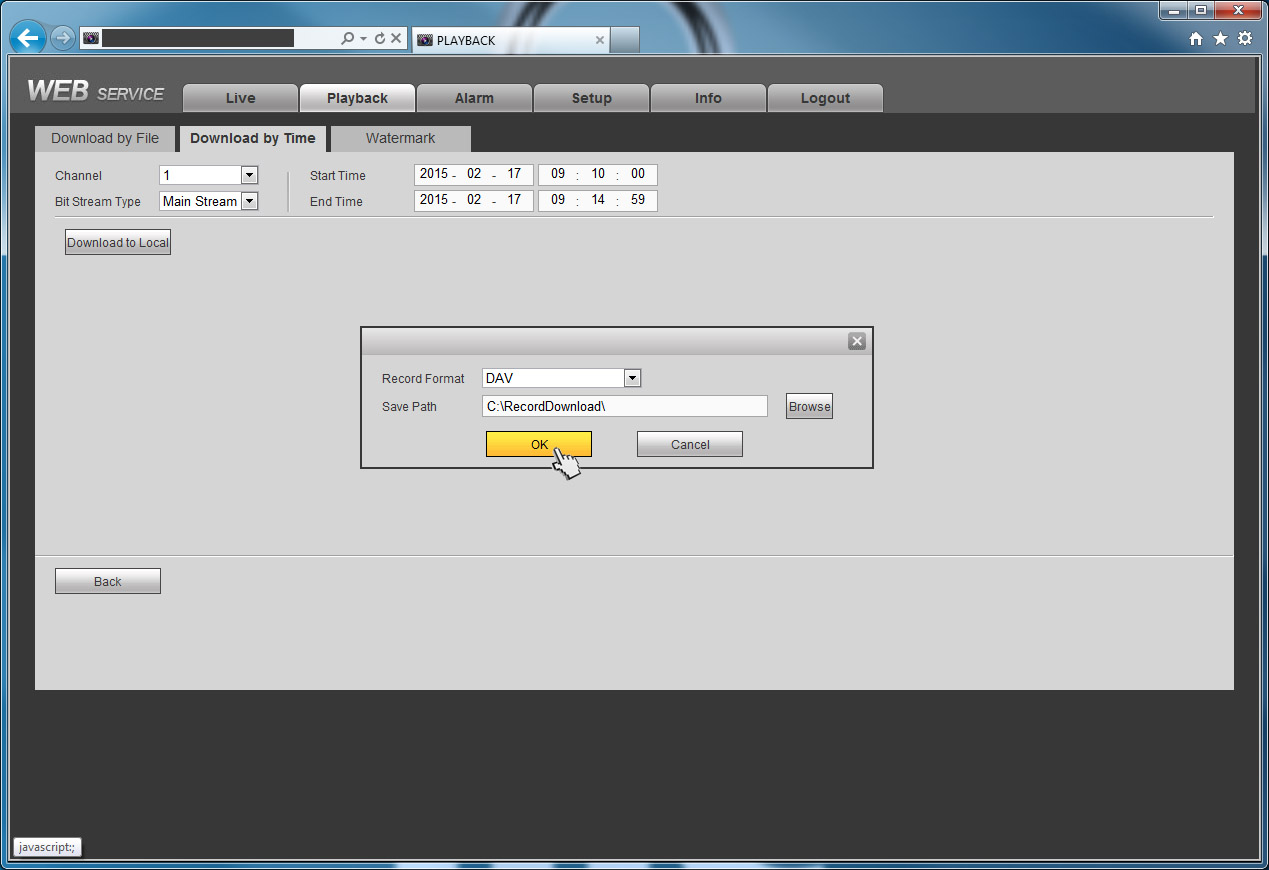Click the browser back arrow button
The image size is (1269, 870).
(x=28, y=39)
